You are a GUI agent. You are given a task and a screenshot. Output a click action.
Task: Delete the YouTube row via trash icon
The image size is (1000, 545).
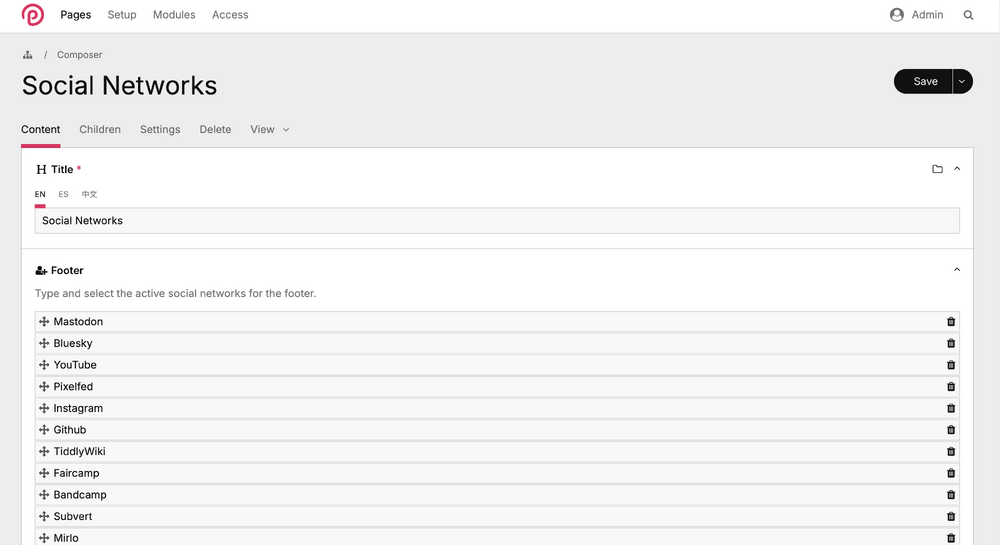pos(951,365)
